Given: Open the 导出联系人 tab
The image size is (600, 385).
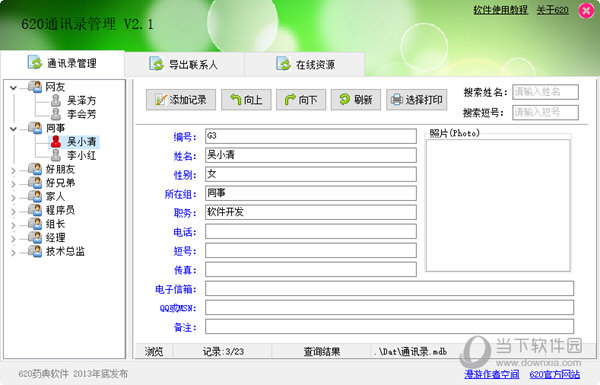Looking at the screenshot, I should pos(184,64).
